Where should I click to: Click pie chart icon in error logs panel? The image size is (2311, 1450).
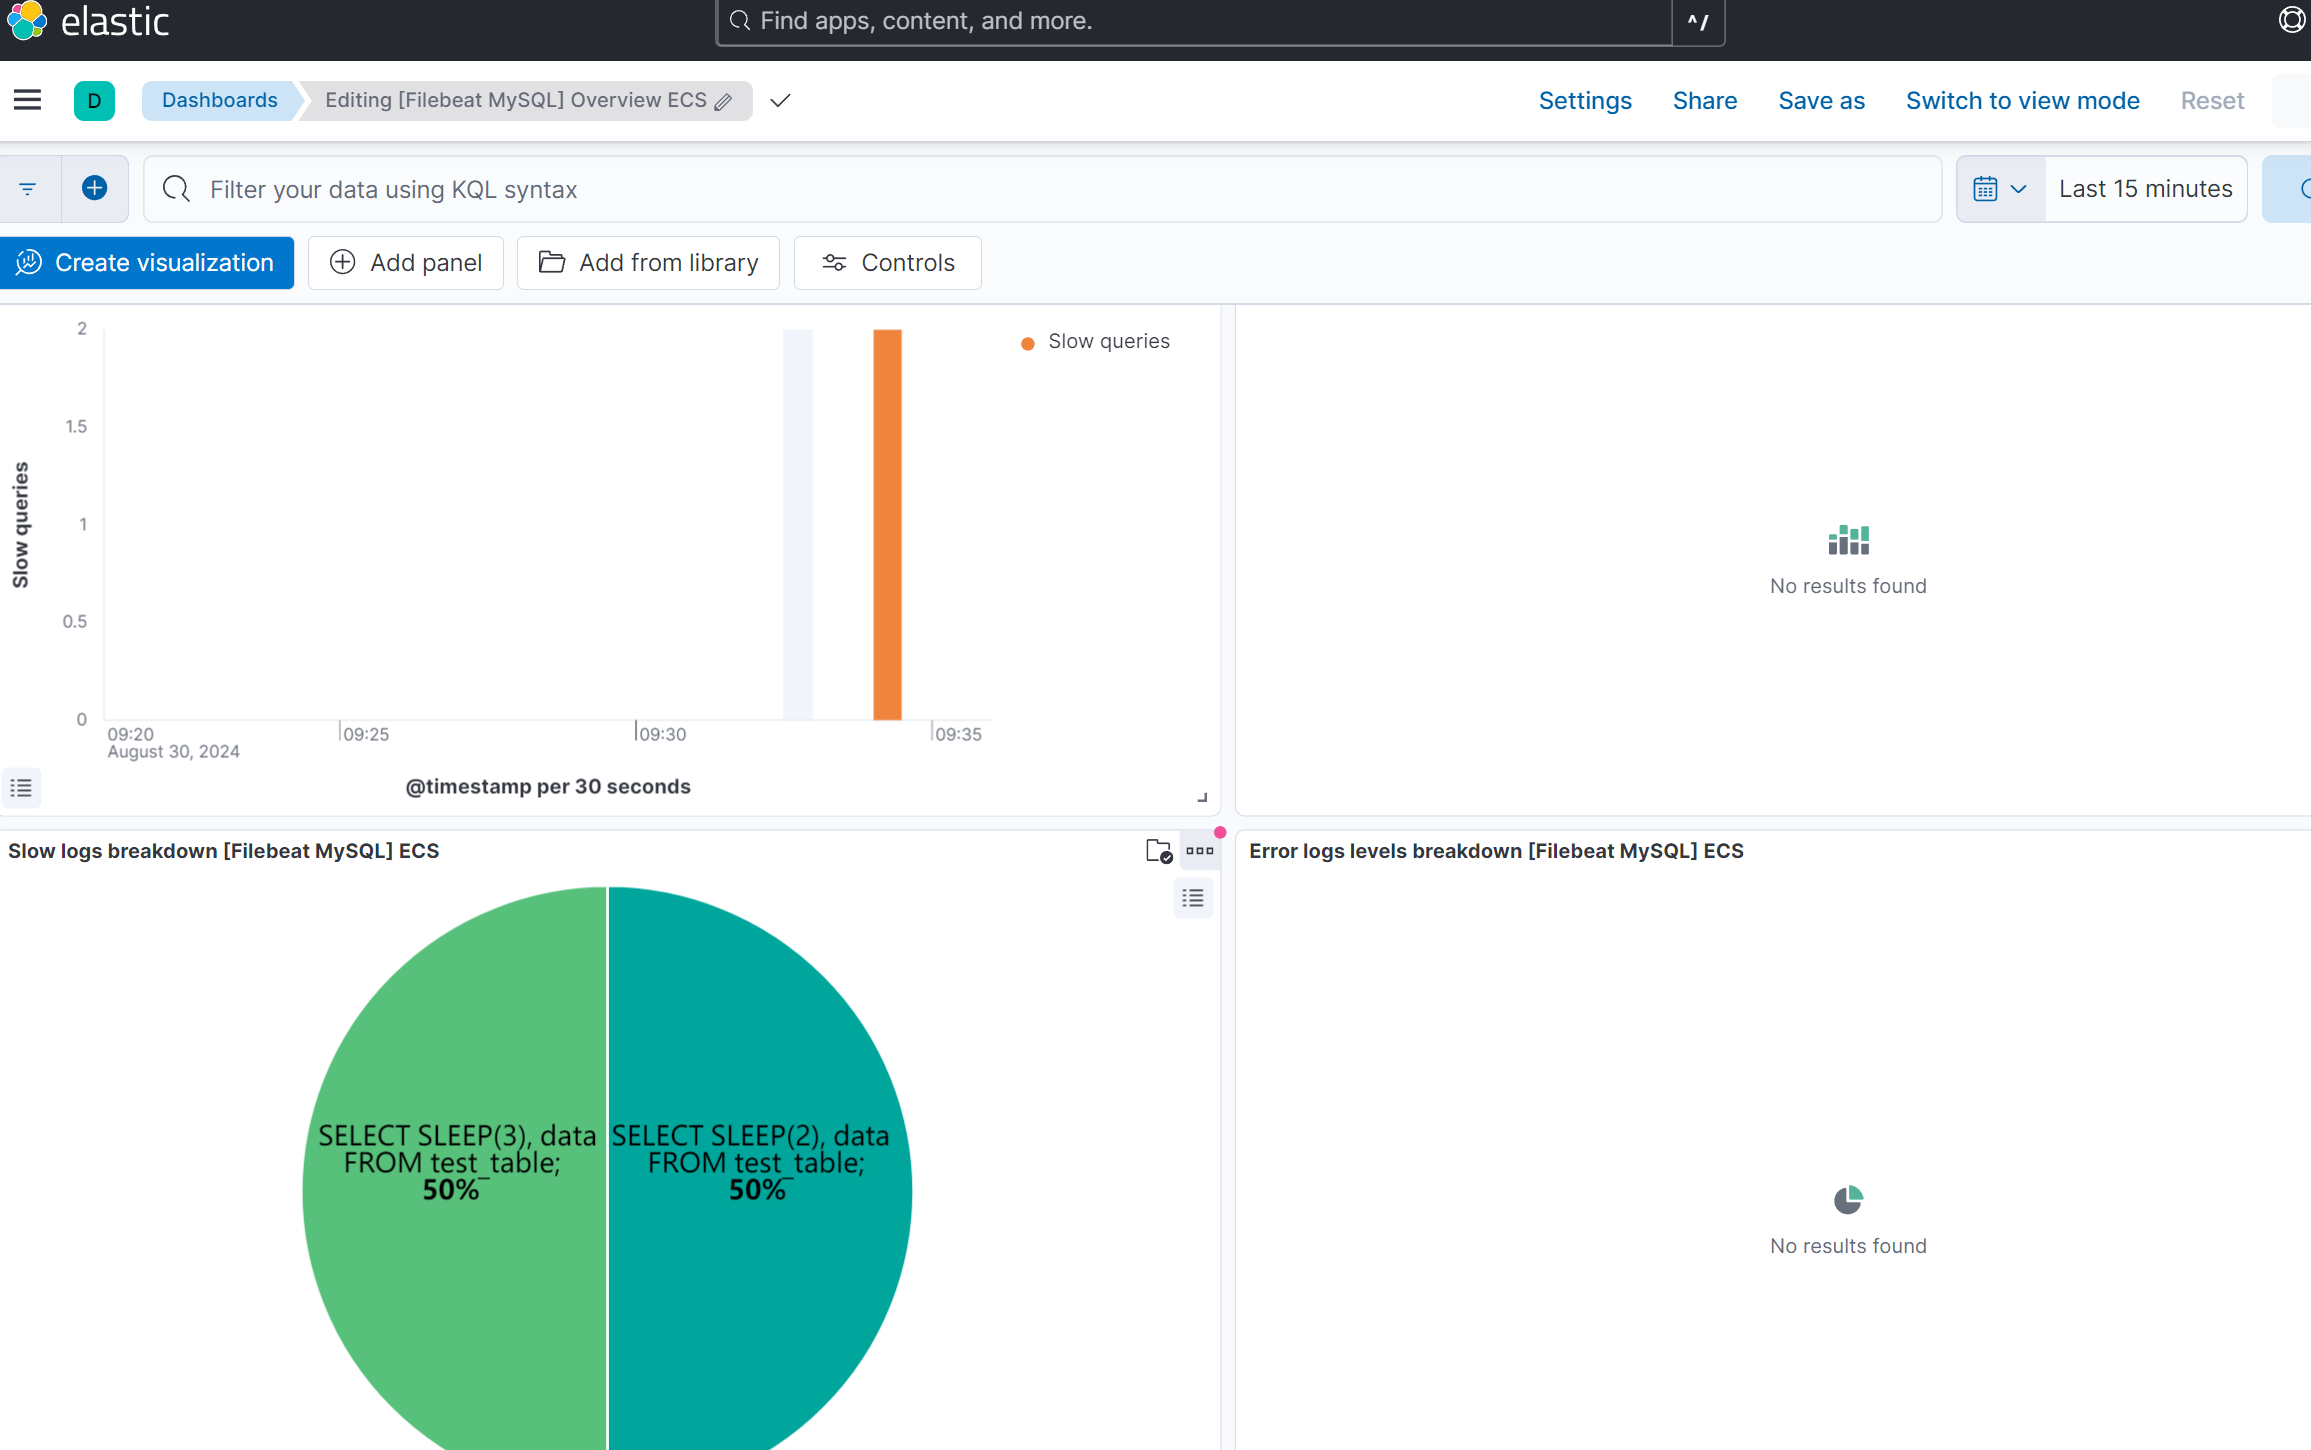[x=1848, y=1199]
